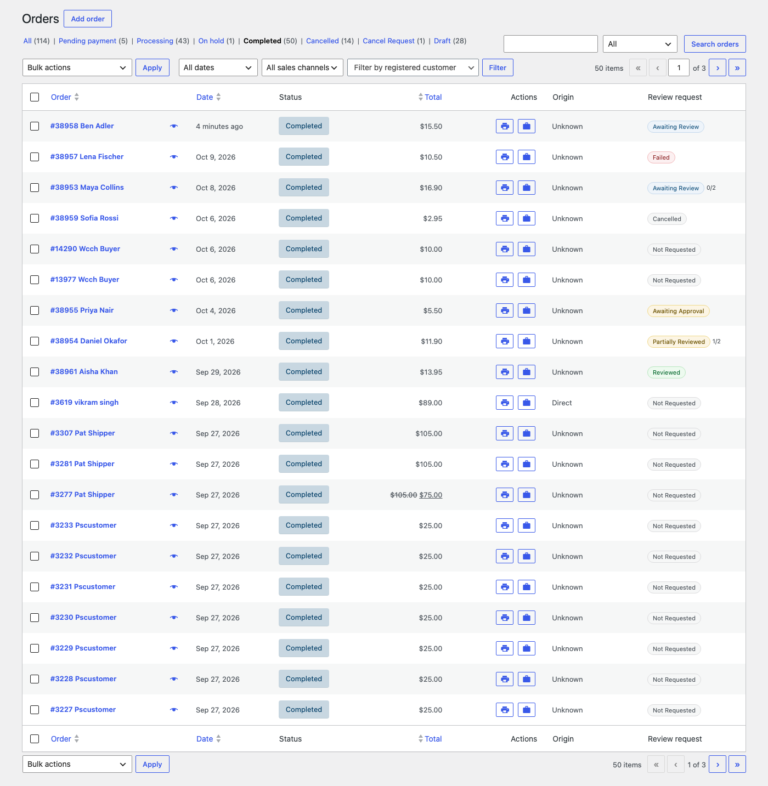Open the search-field 'All' dropdown
768x786 pixels.
pyautogui.click(x=640, y=44)
